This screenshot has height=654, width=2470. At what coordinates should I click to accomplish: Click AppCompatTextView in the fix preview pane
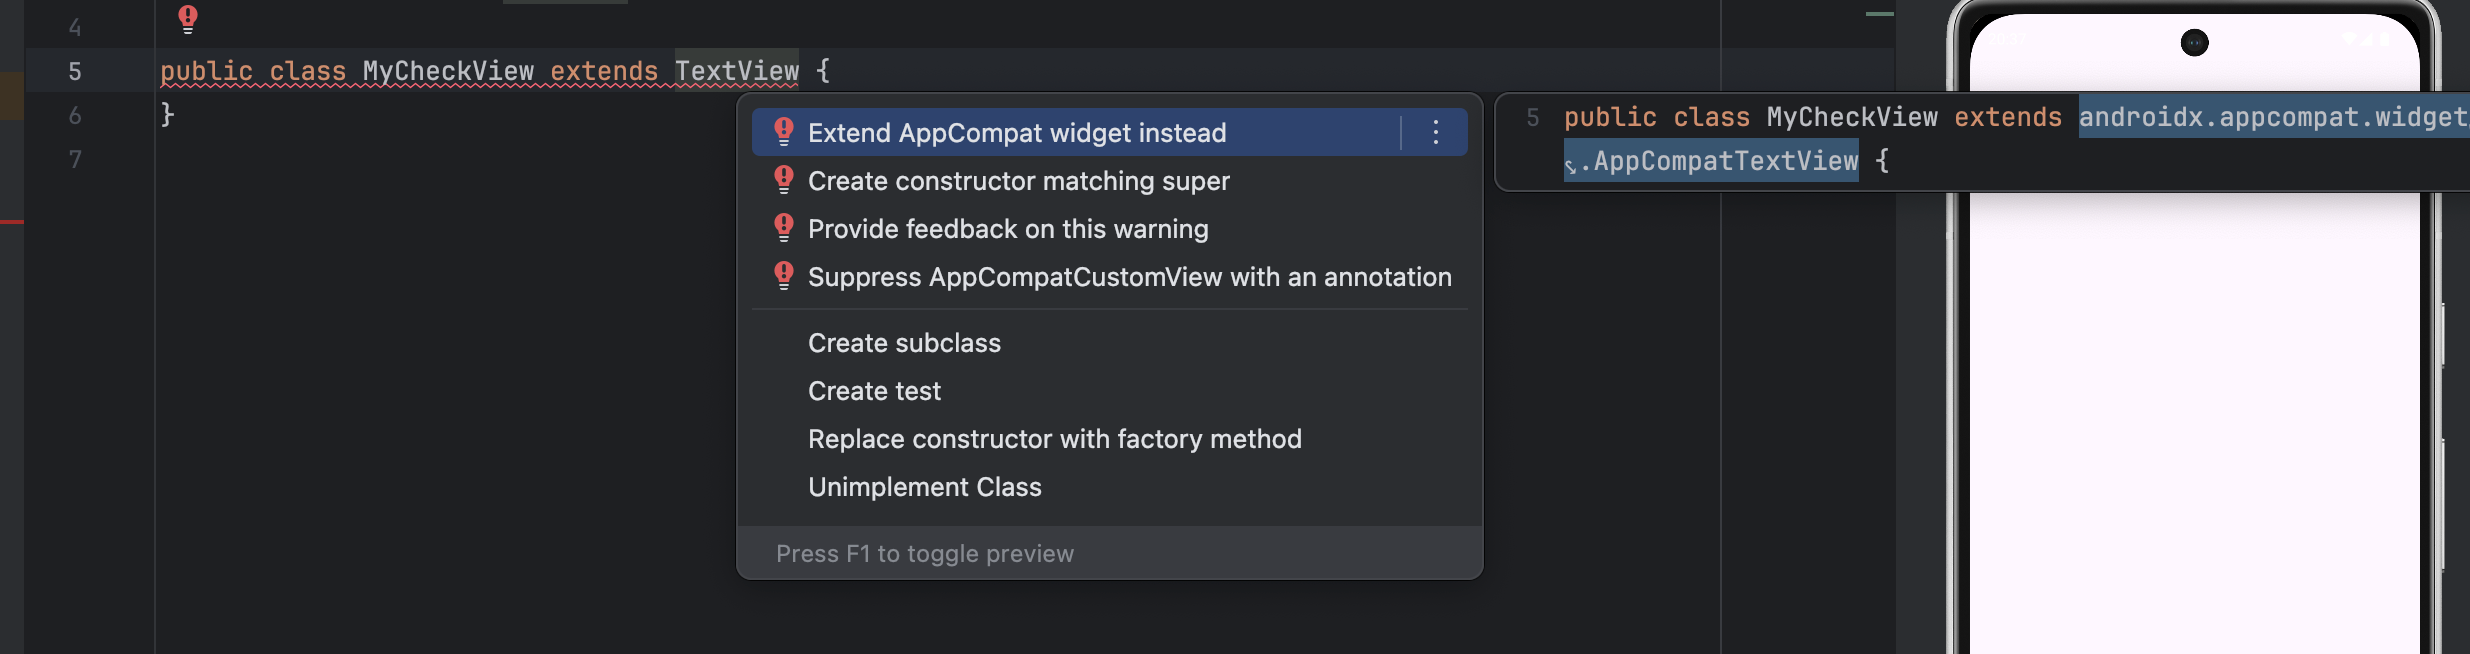(1725, 161)
